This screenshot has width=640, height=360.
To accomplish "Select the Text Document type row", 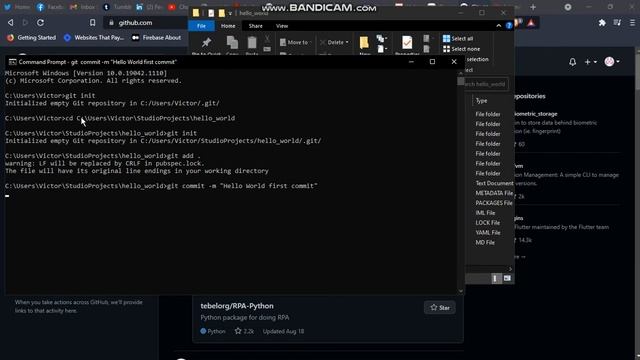I will (x=494, y=183).
